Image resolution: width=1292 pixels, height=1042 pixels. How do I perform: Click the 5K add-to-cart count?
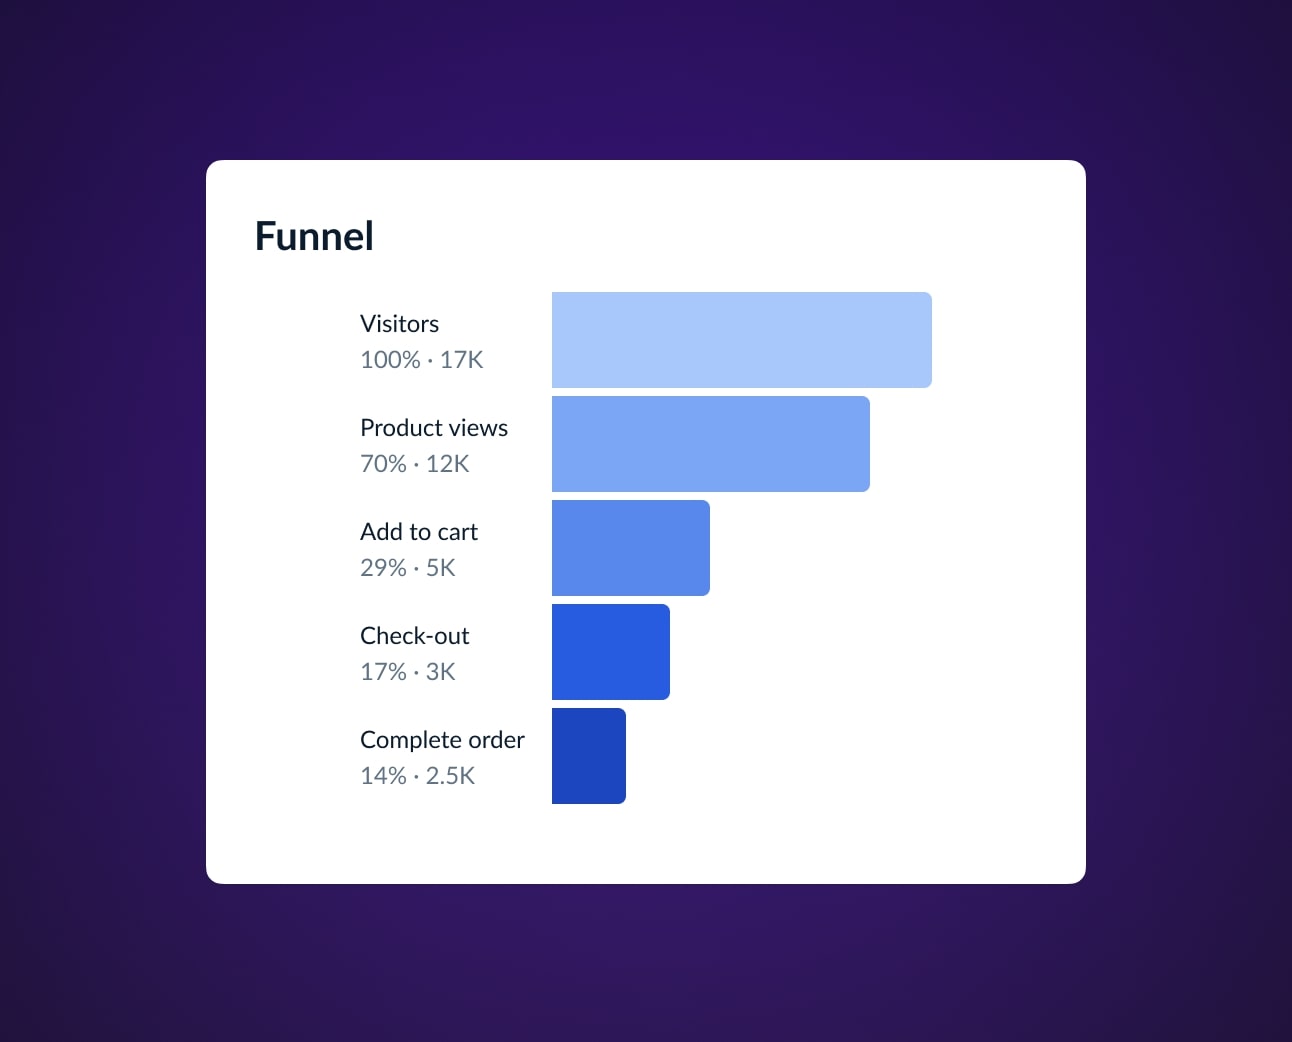(441, 568)
